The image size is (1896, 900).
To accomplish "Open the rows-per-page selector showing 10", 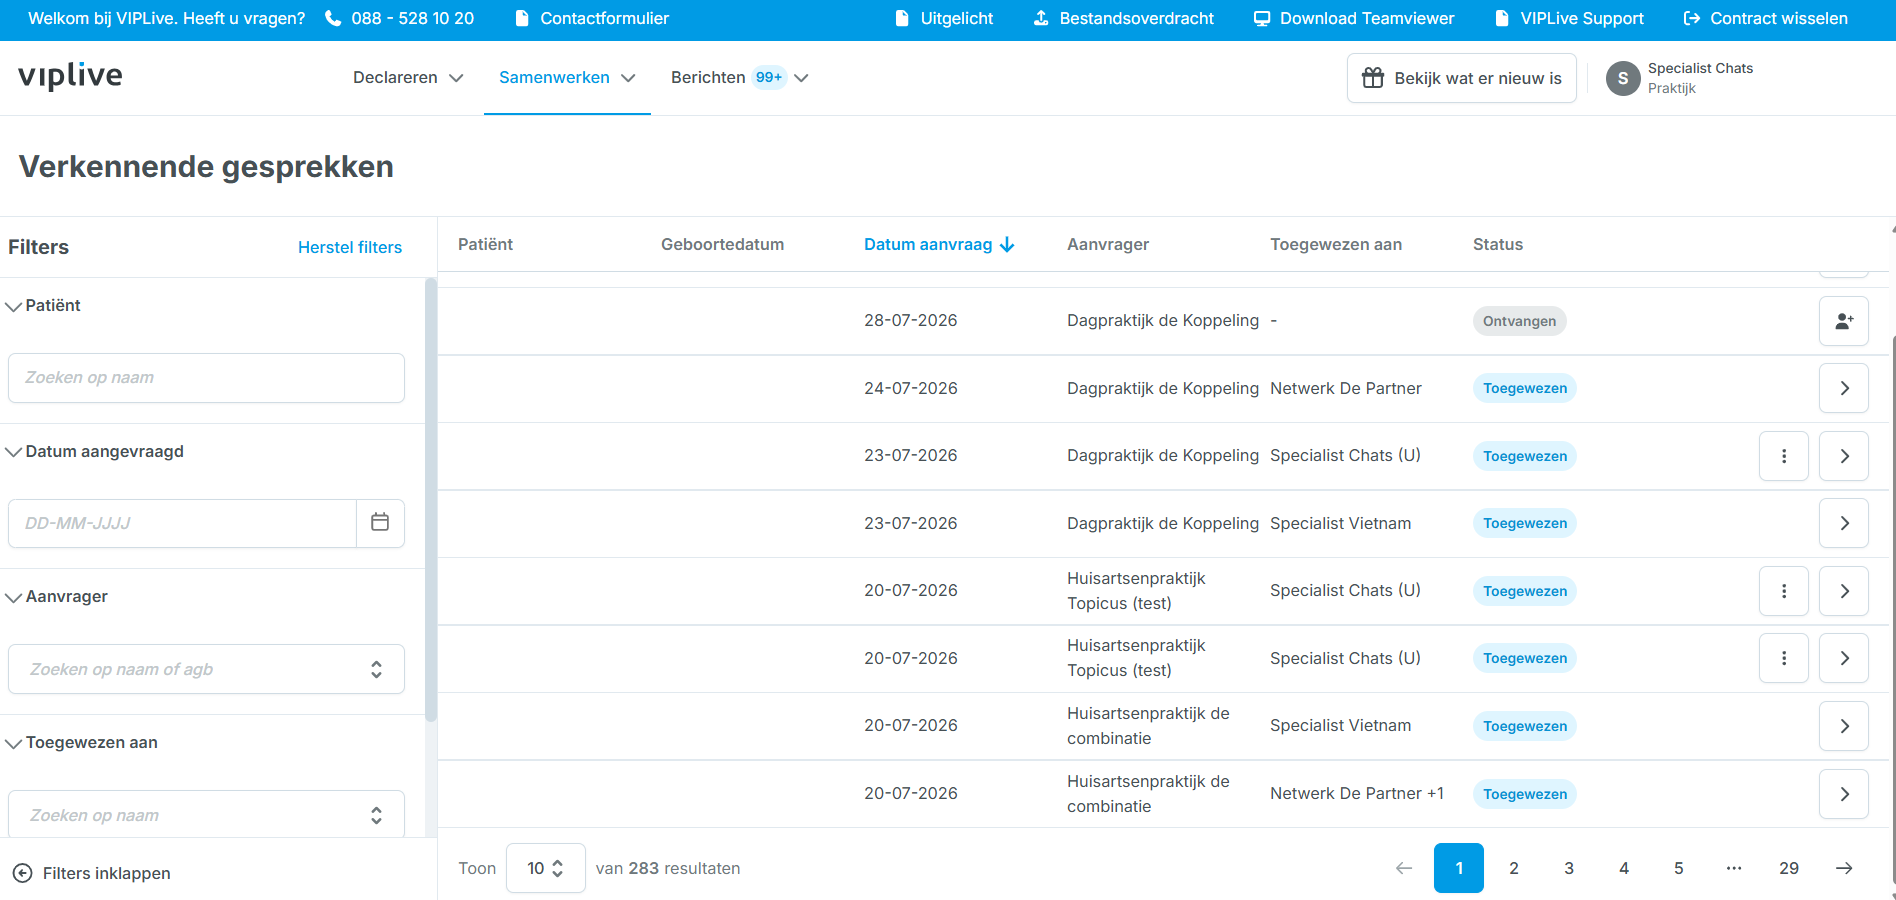I will [546, 868].
